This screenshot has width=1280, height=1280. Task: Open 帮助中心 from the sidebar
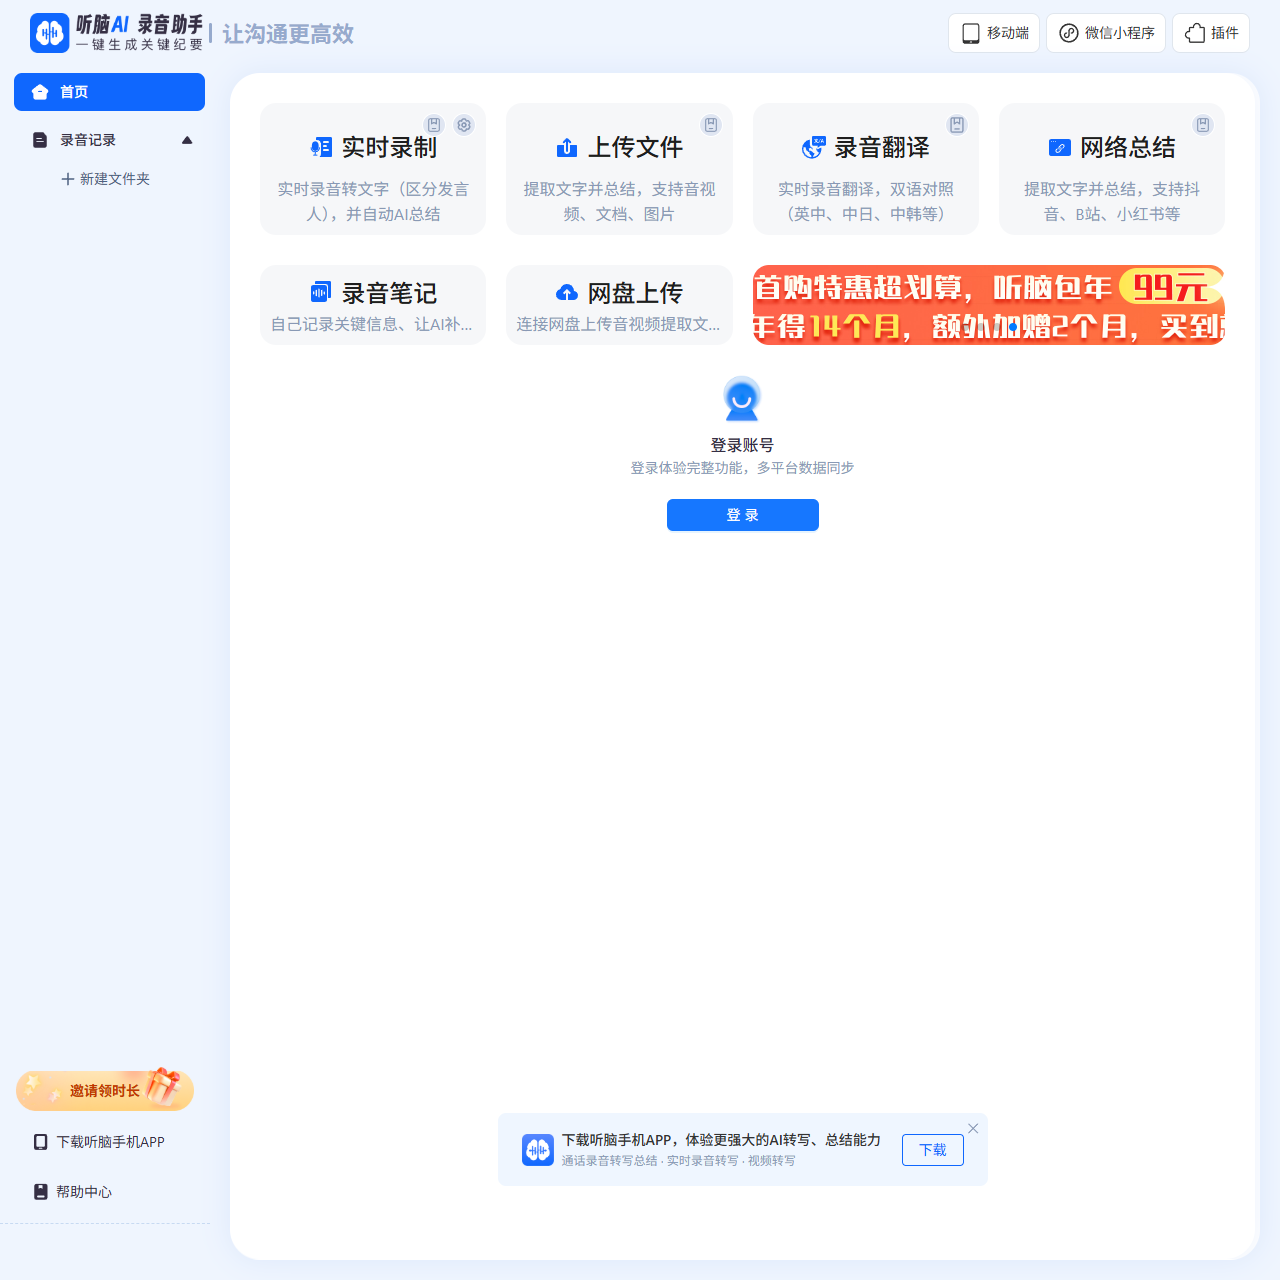83,1191
